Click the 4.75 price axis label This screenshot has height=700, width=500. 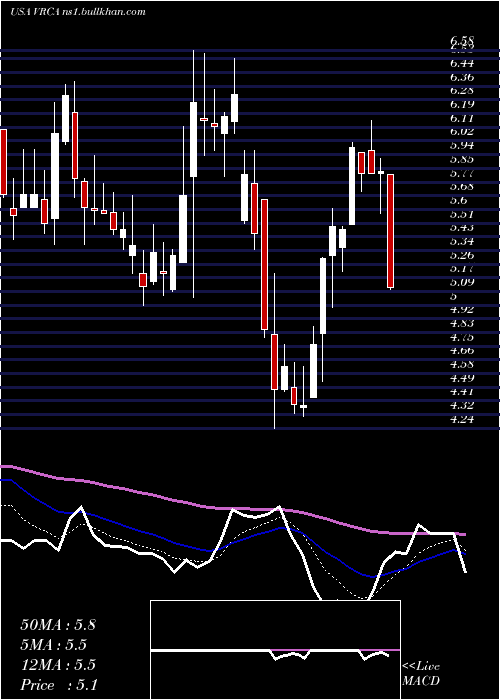tap(462, 337)
